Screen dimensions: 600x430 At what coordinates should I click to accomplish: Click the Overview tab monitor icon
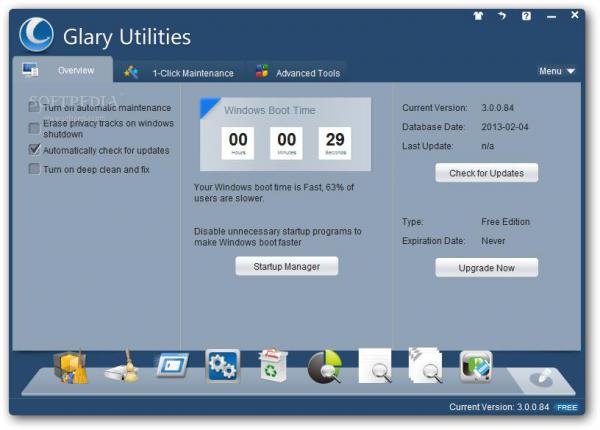[30, 70]
